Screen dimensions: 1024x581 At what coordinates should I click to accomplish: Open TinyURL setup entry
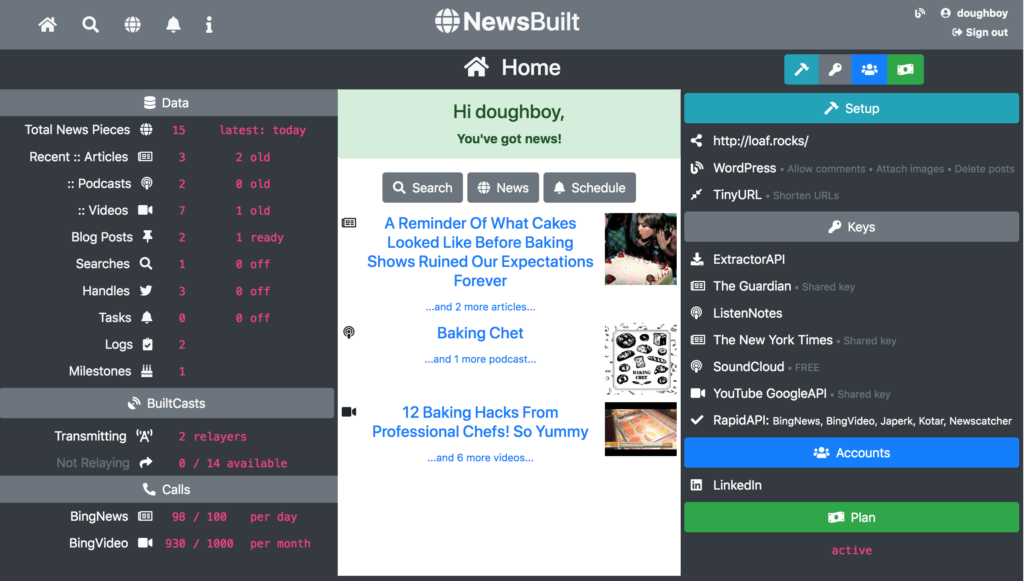coord(737,195)
